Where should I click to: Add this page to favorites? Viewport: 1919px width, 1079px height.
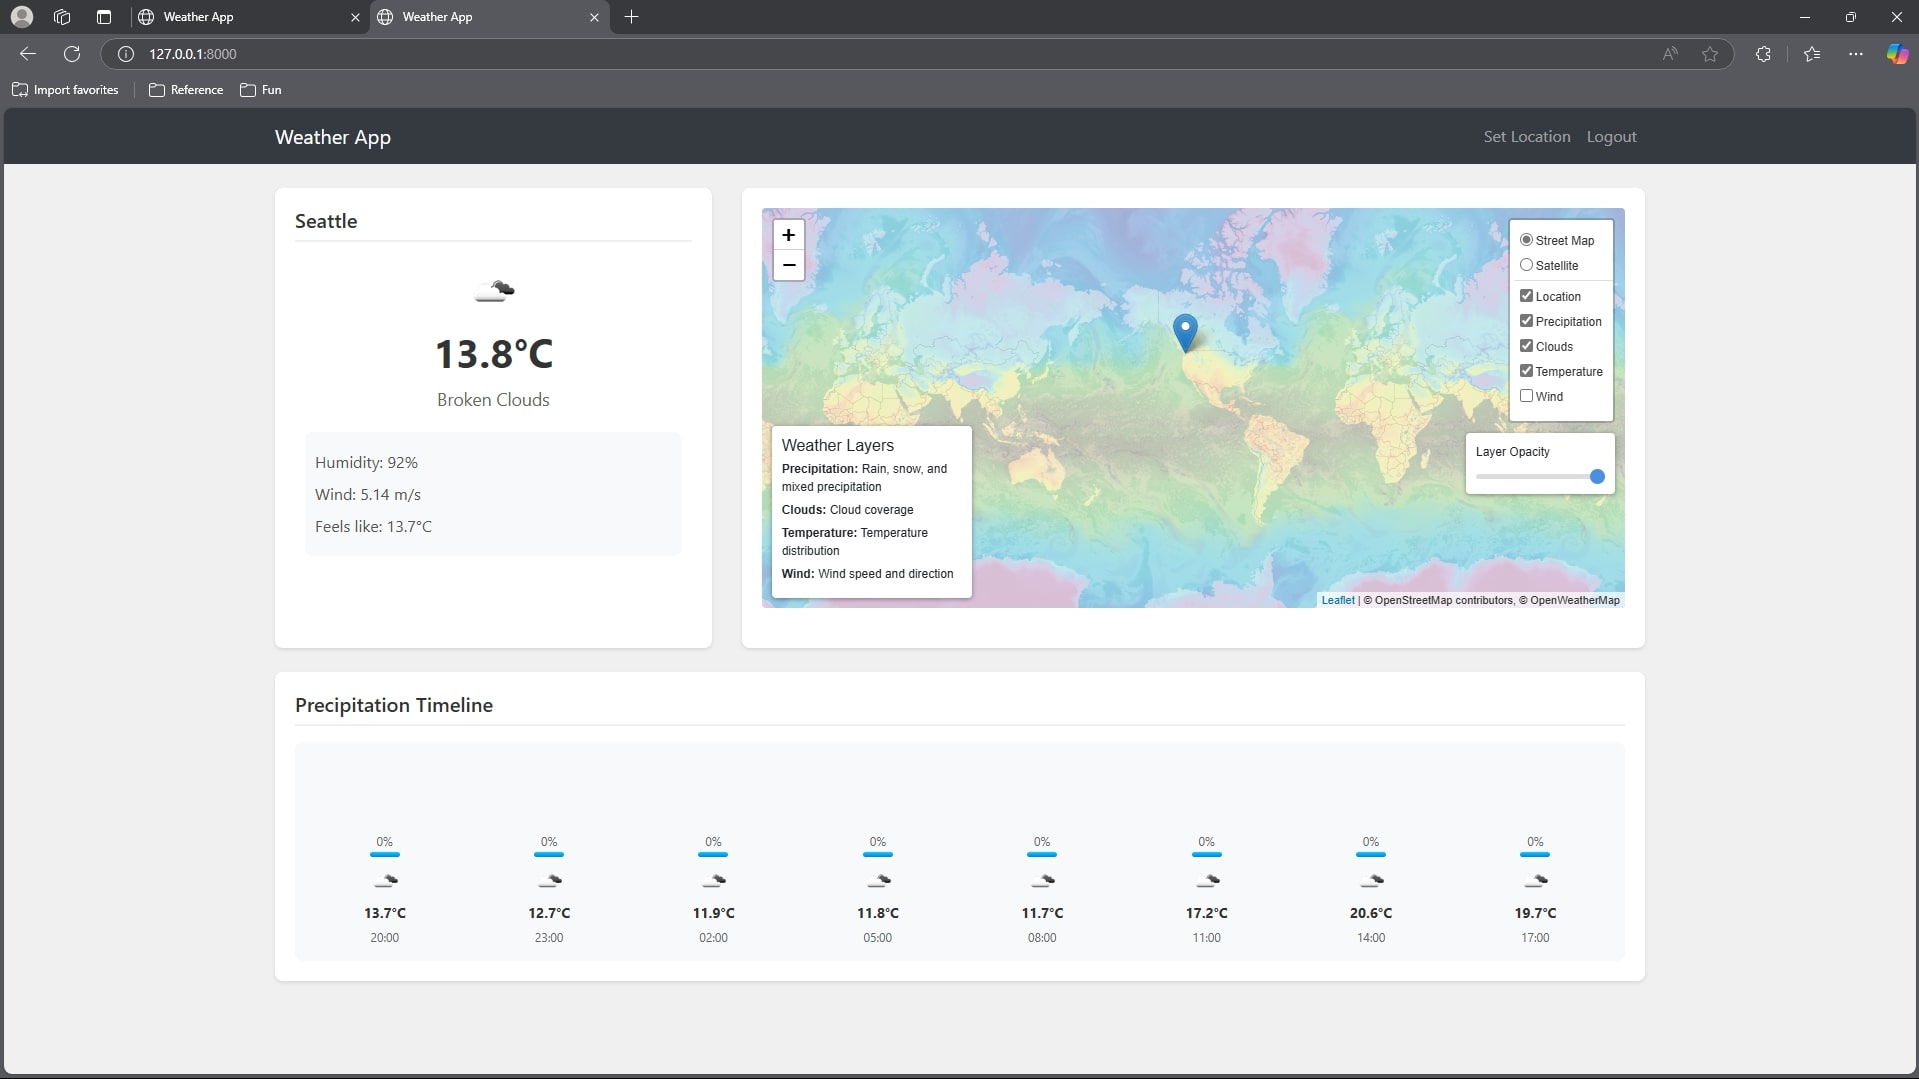coord(1710,54)
